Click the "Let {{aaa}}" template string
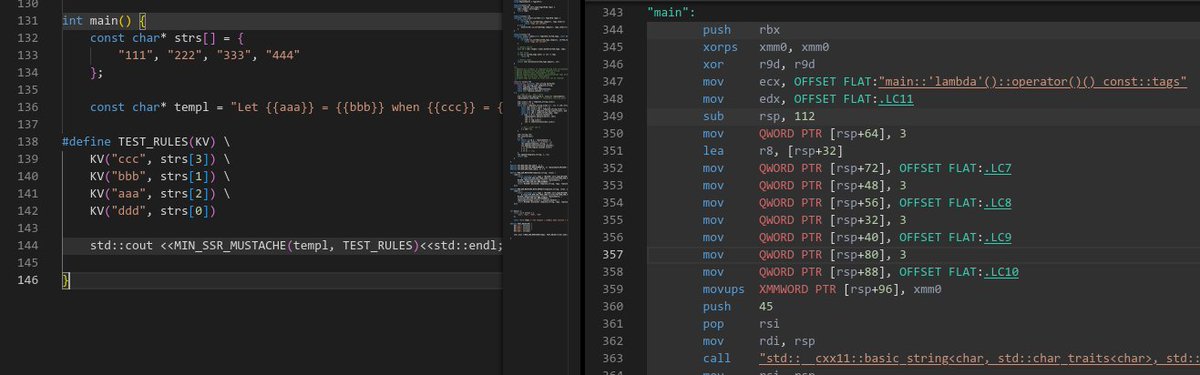1200x375 pixels. [x=366, y=107]
